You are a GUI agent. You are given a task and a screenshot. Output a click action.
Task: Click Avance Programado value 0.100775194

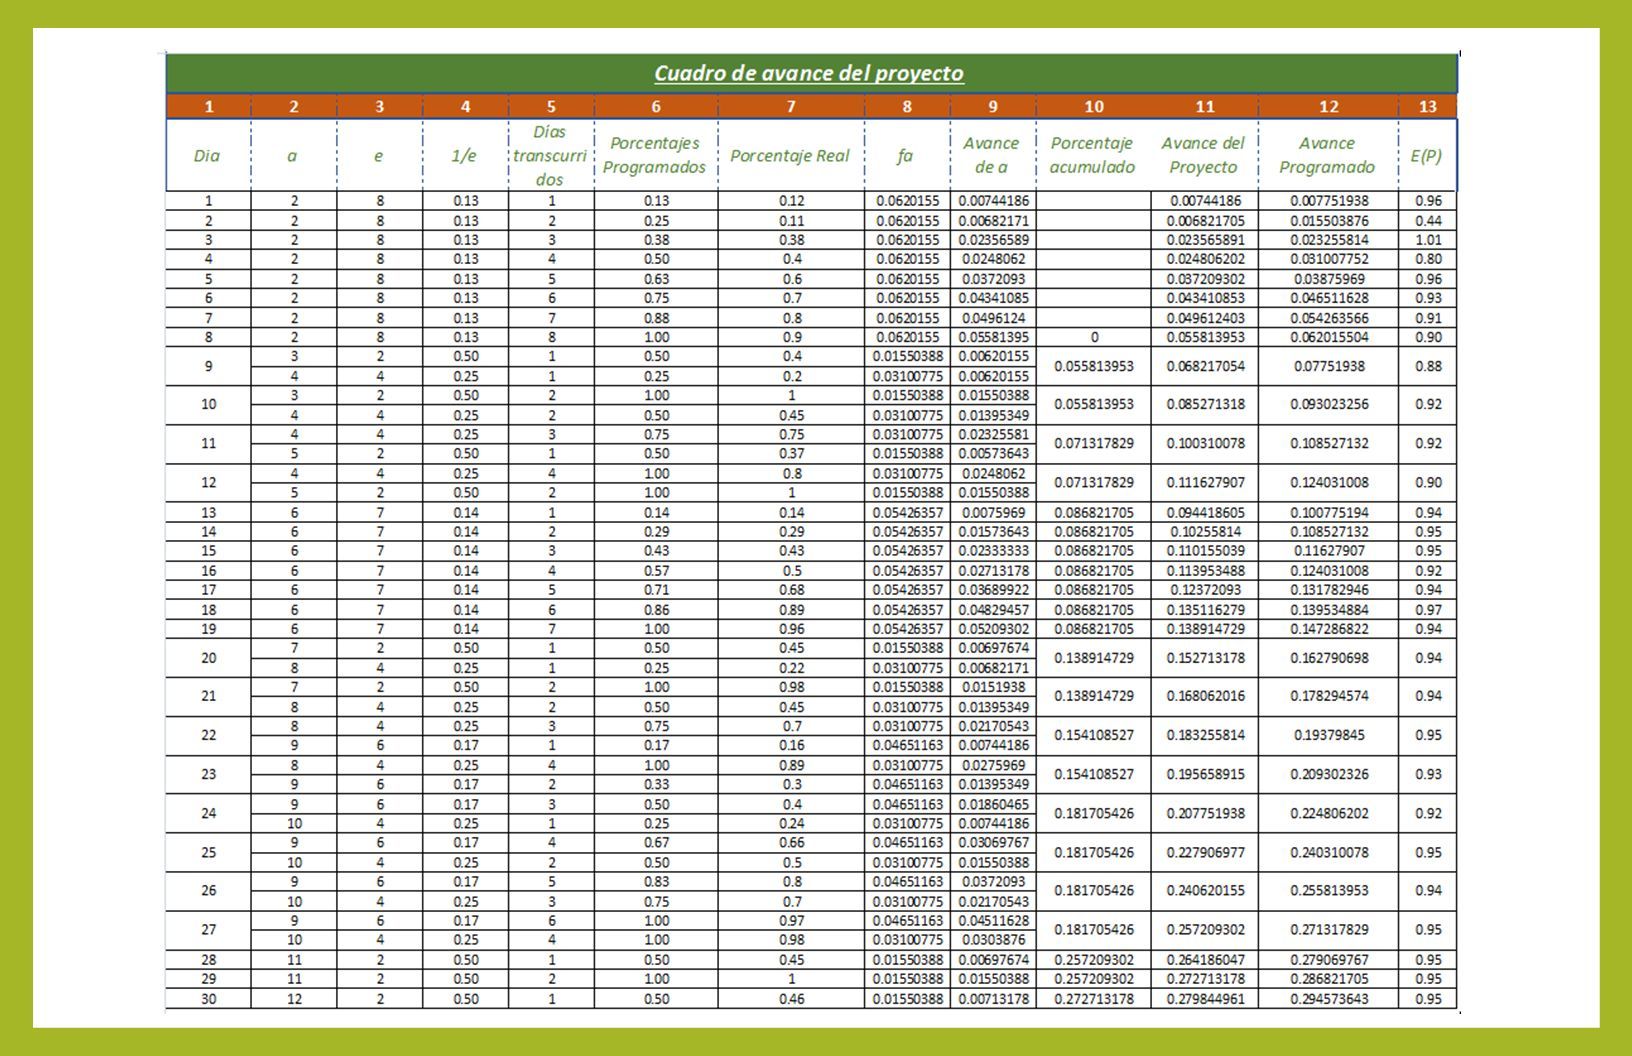click(x=1329, y=512)
